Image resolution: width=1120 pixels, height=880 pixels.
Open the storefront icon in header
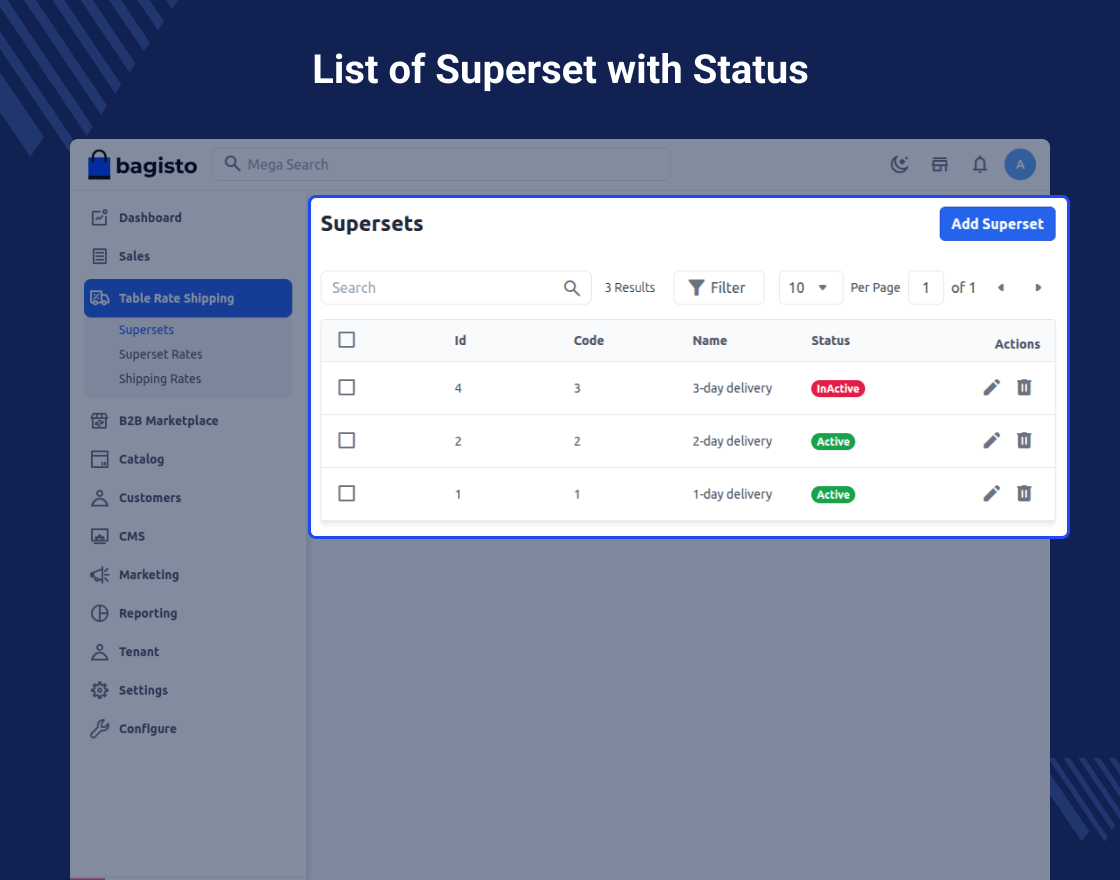click(x=939, y=165)
